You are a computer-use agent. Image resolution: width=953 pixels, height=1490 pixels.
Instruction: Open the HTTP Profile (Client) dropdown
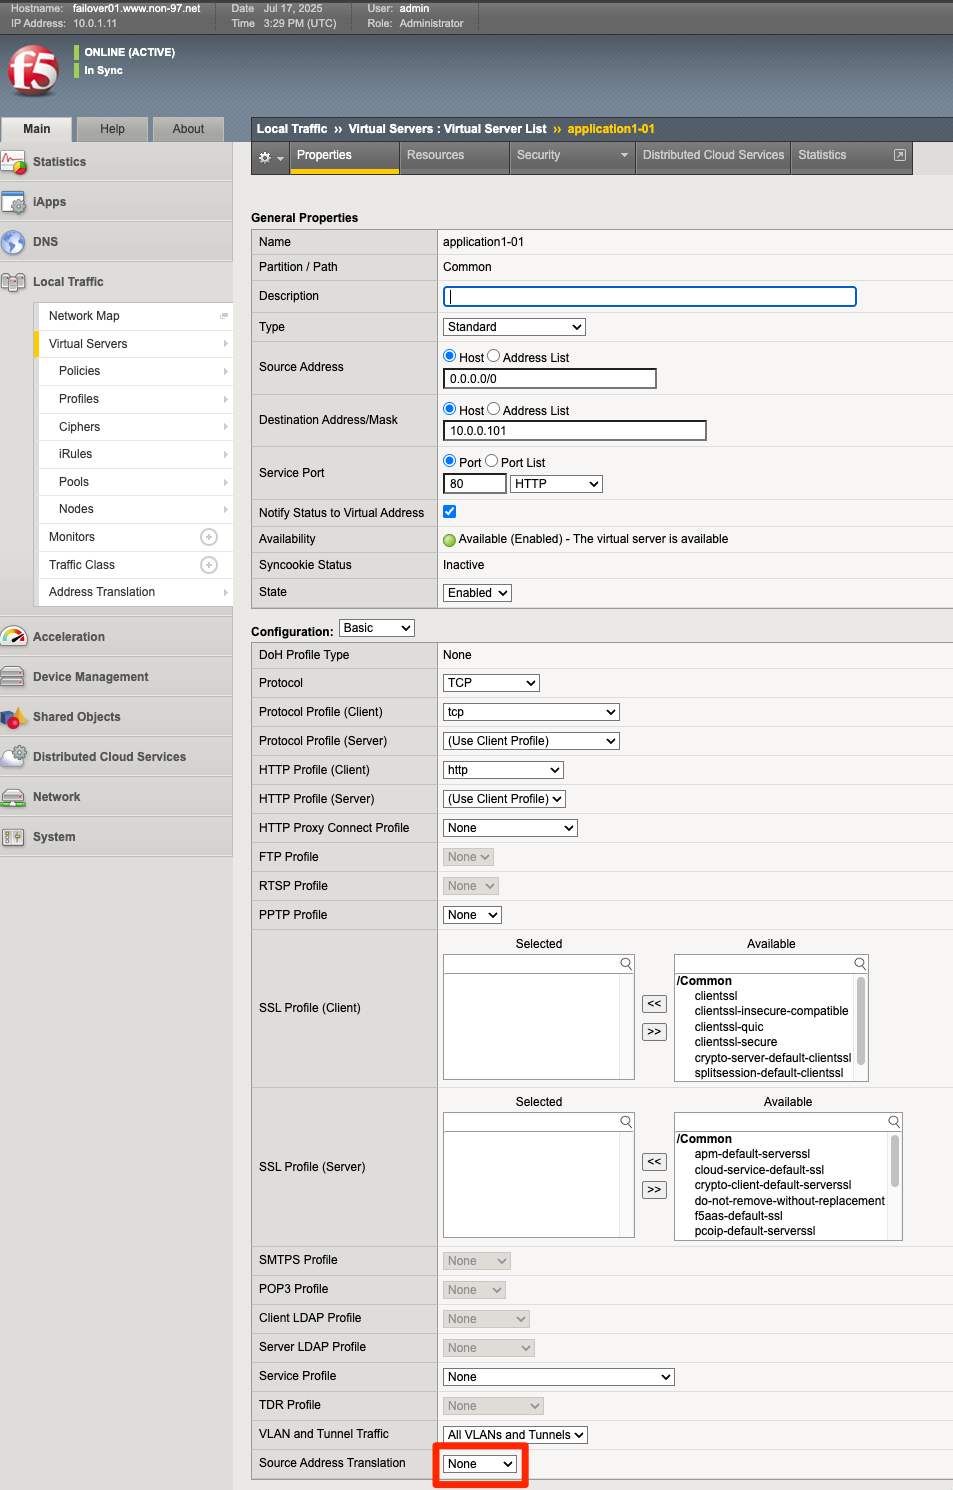pos(503,770)
